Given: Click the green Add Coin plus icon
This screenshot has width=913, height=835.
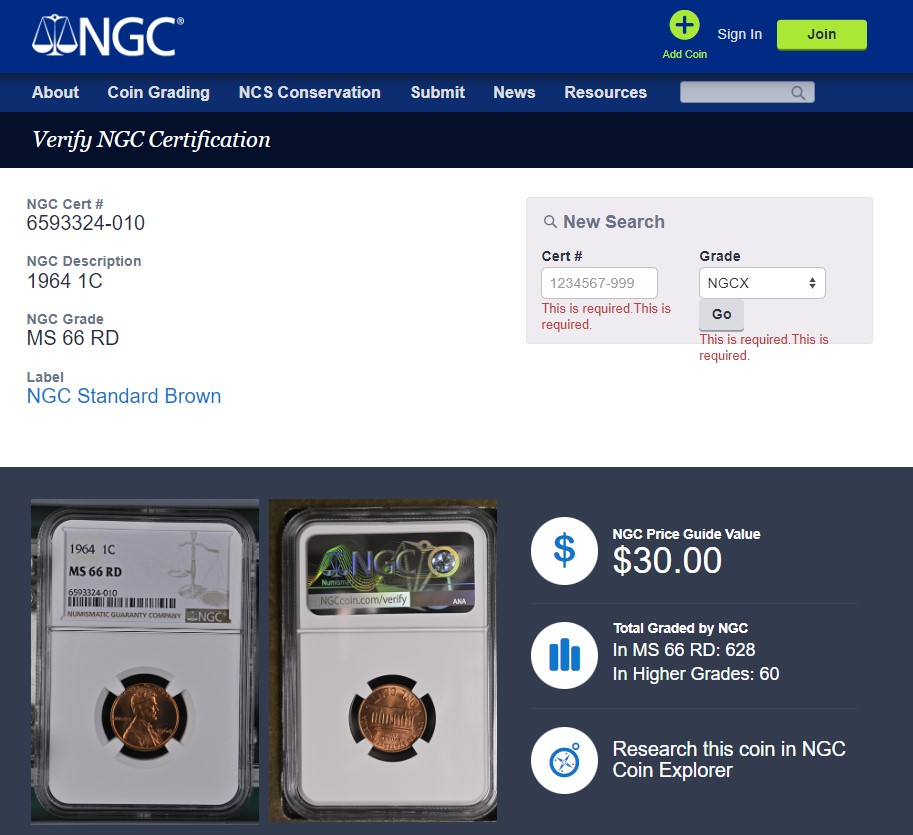Looking at the screenshot, I should pyautogui.click(x=684, y=26).
